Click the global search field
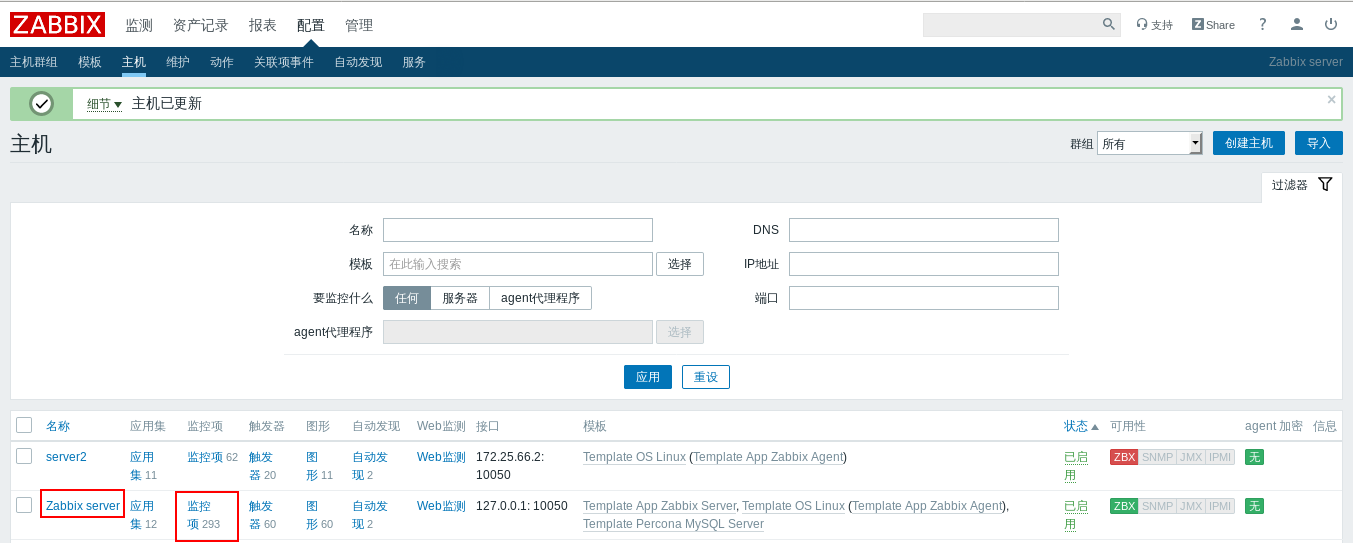Screen dimensions: 1353x543 coord(1011,25)
